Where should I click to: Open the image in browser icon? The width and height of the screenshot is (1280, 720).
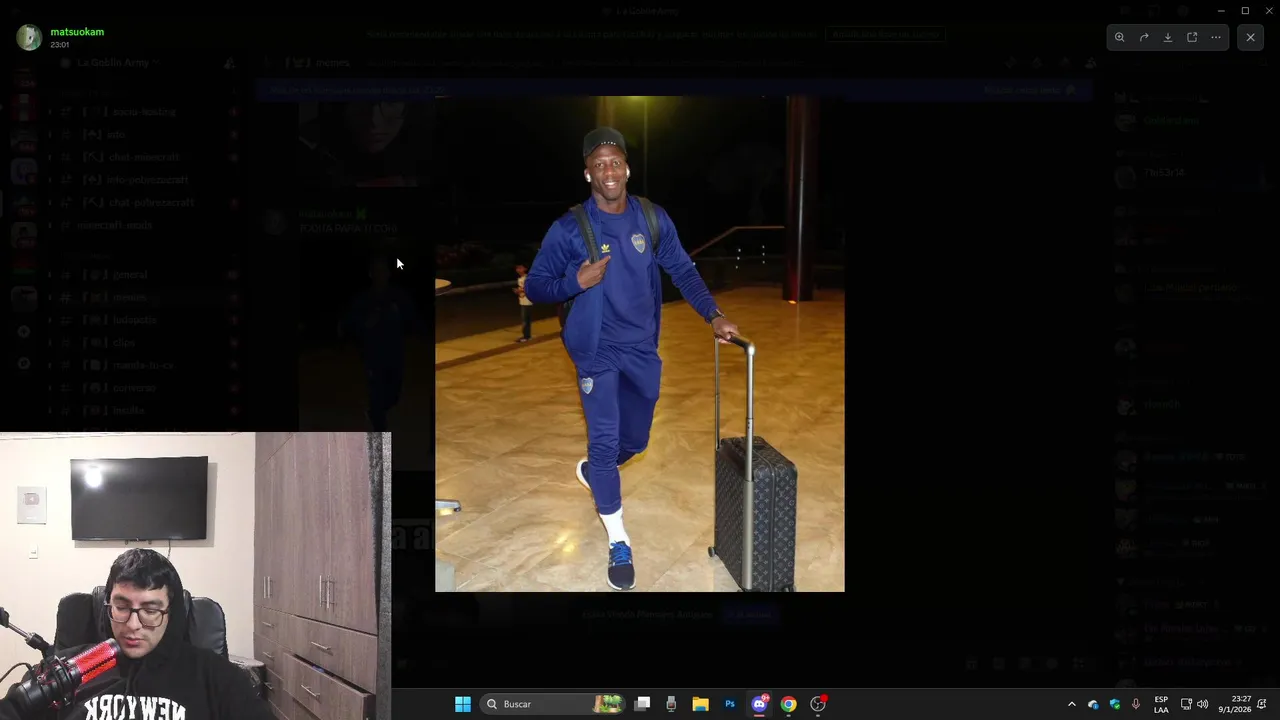pos(1192,37)
